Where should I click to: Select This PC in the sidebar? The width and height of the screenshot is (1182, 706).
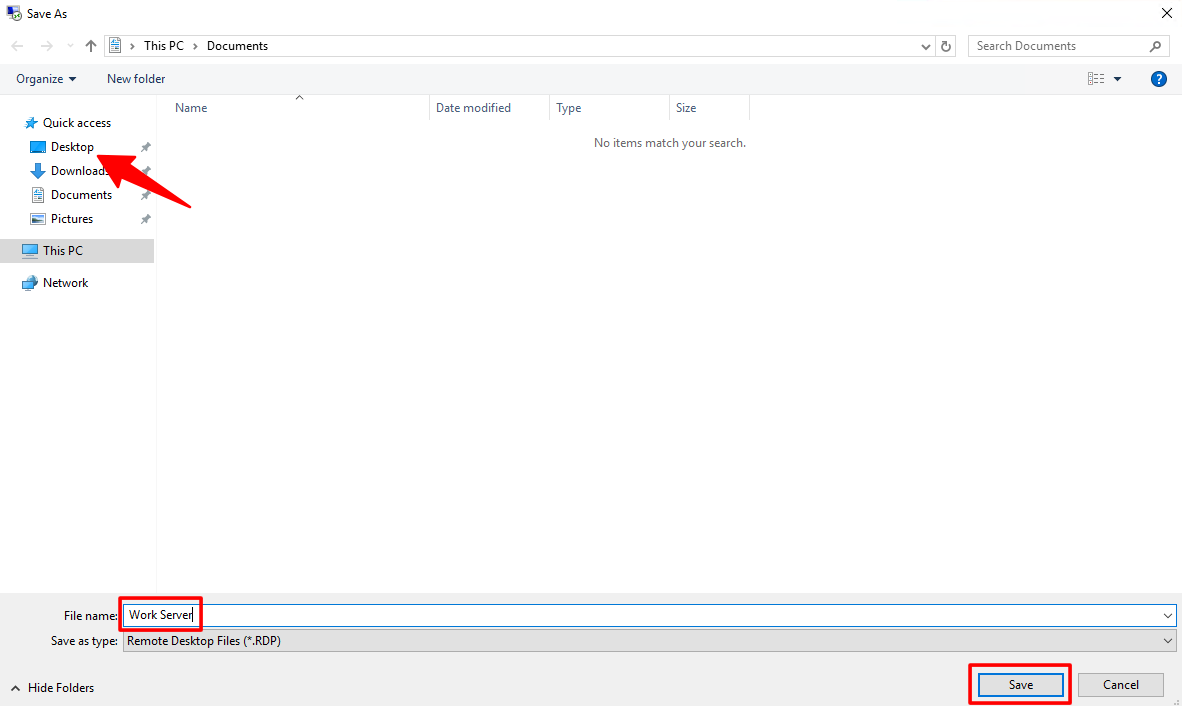[x=65, y=250]
